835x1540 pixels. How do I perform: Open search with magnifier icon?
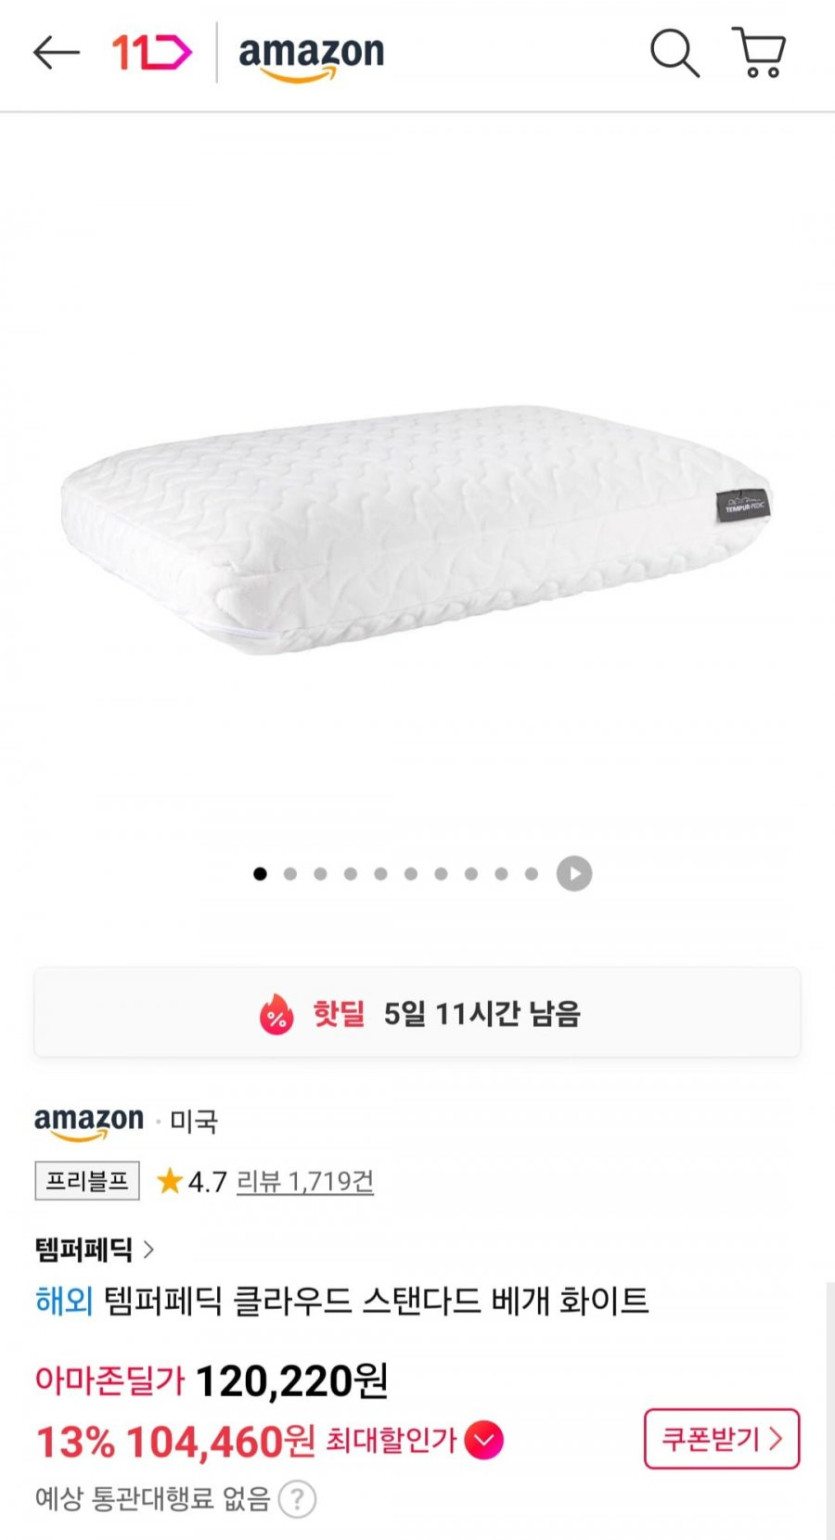pos(675,52)
